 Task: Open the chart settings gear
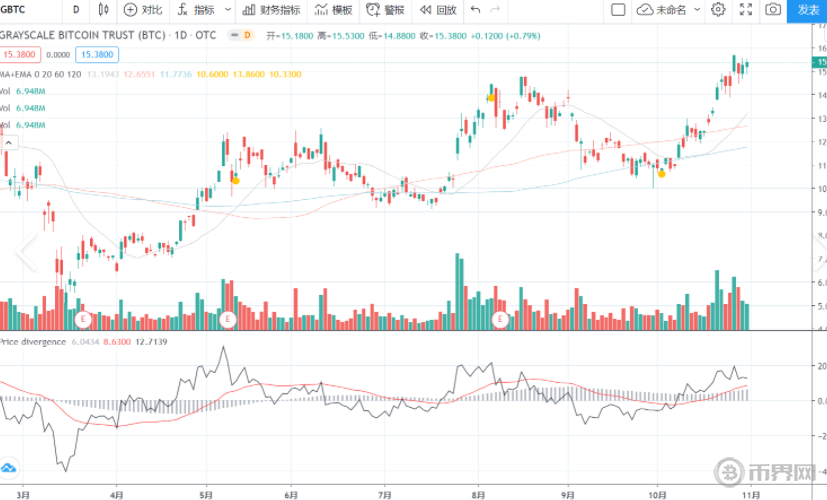pos(718,10)
